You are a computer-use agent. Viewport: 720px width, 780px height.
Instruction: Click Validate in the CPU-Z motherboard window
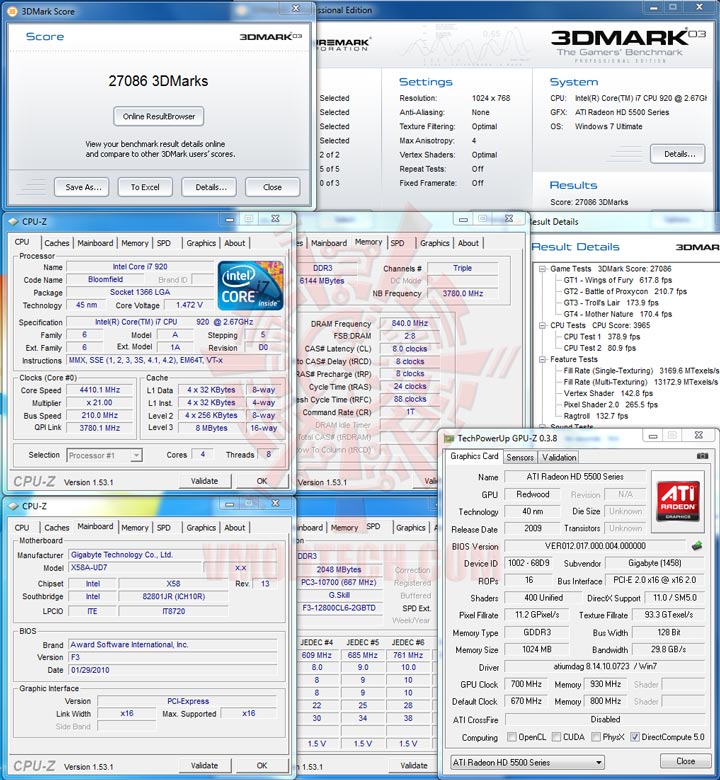pos(205,765)
